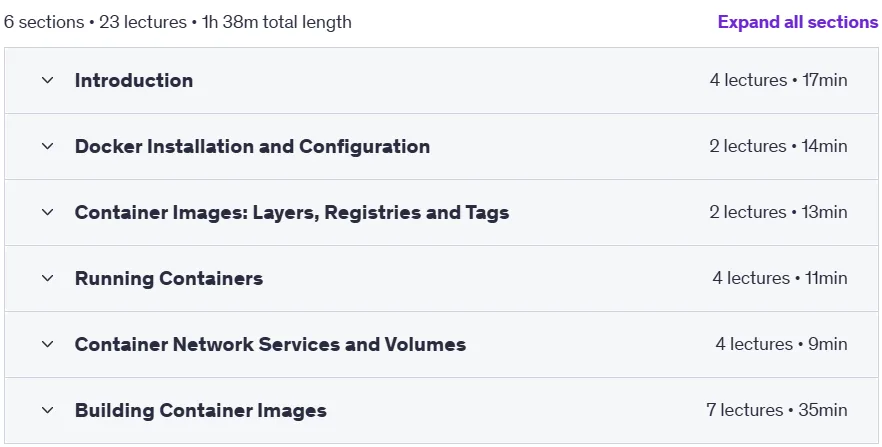Click the 4 lectures • 17min label

[778, 80]
